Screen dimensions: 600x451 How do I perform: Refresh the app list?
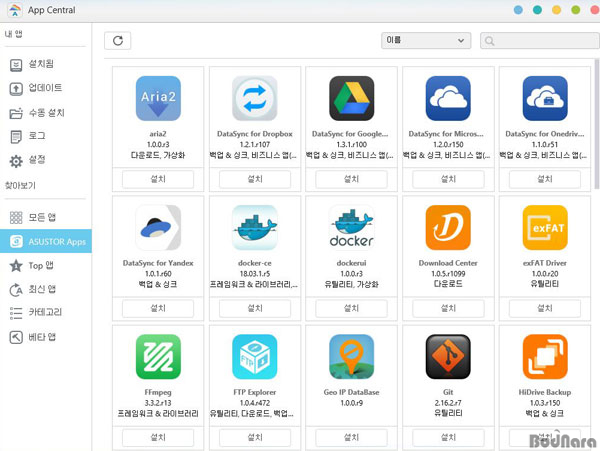(x=118, y=41)
